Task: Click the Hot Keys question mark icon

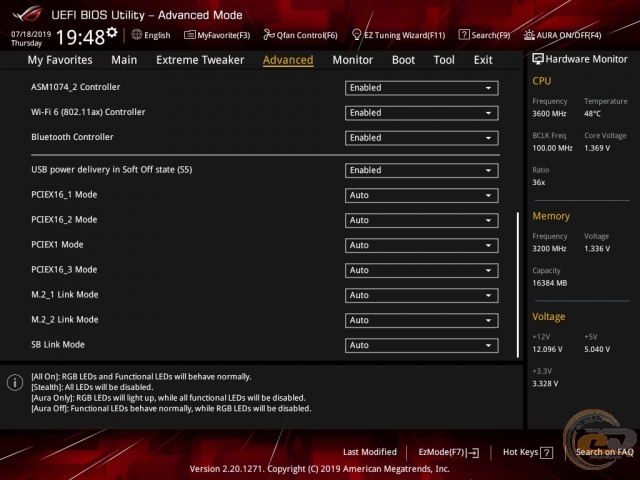Action: coord(546,452)
